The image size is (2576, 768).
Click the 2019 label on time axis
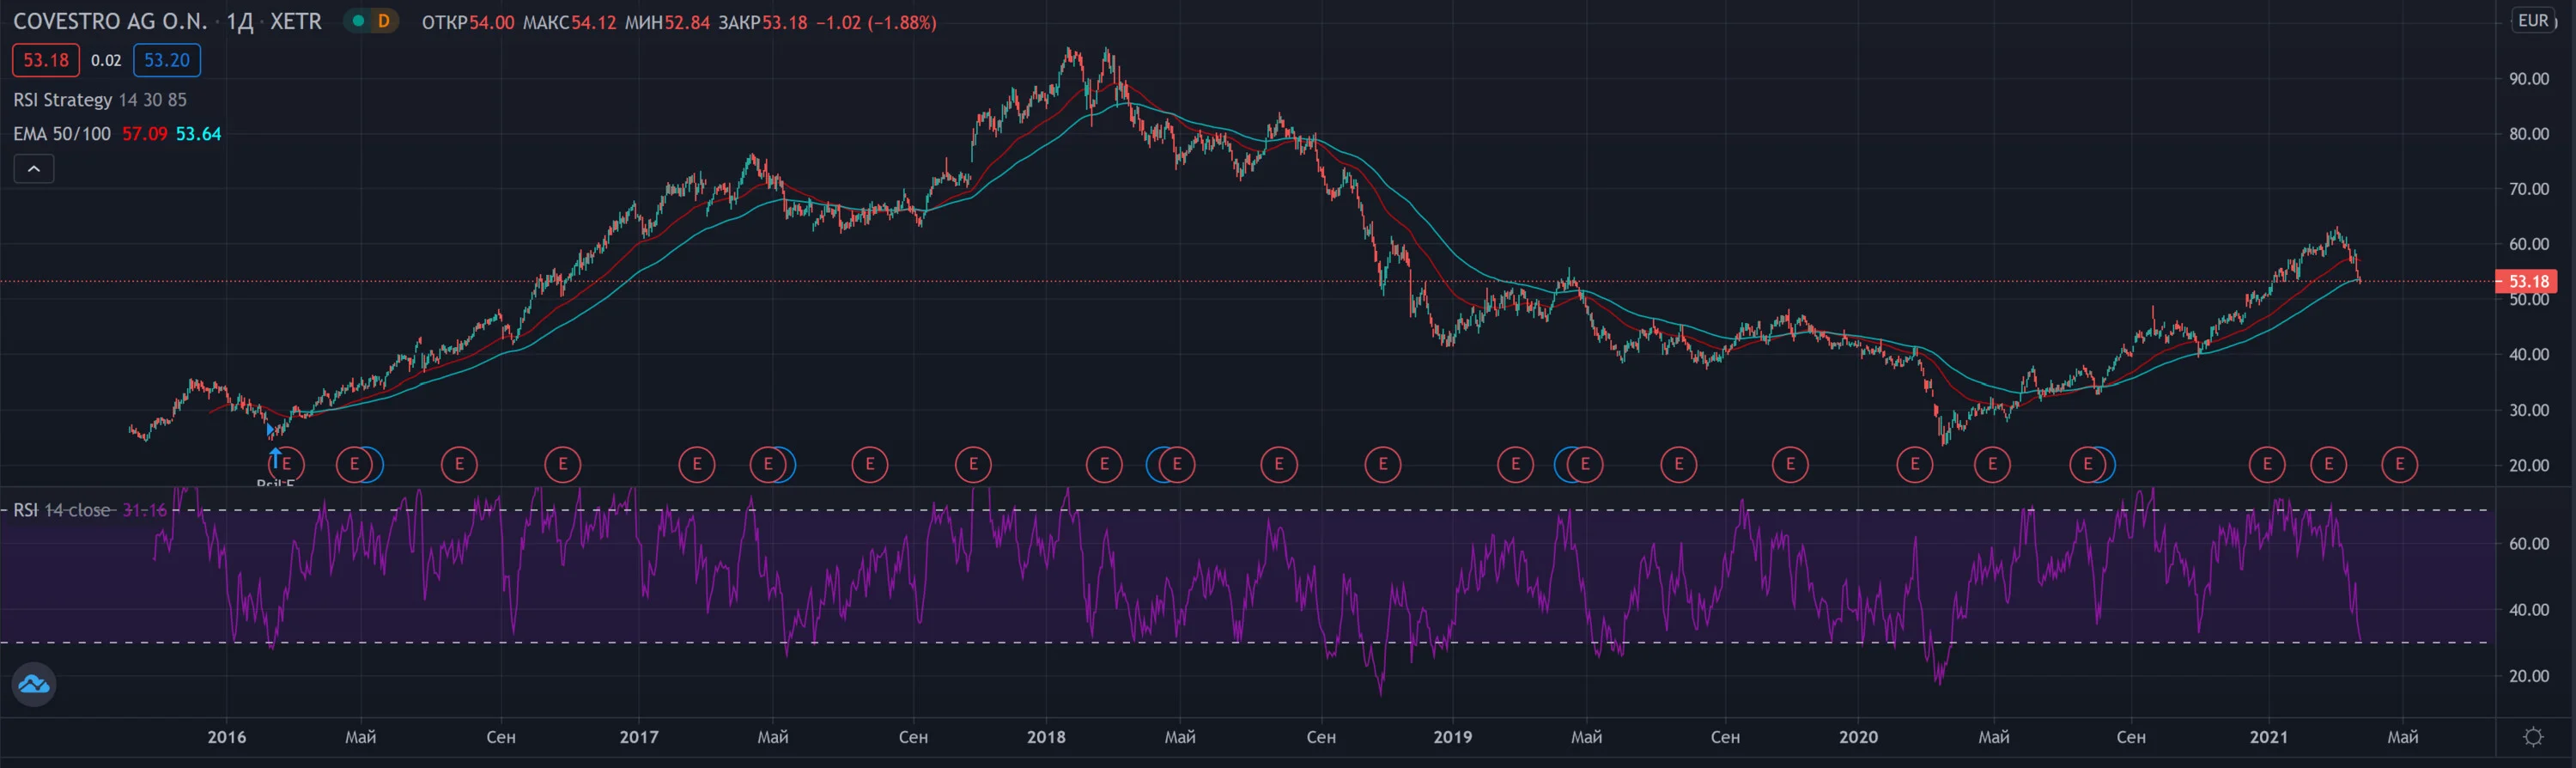(x=1453, y=737)
